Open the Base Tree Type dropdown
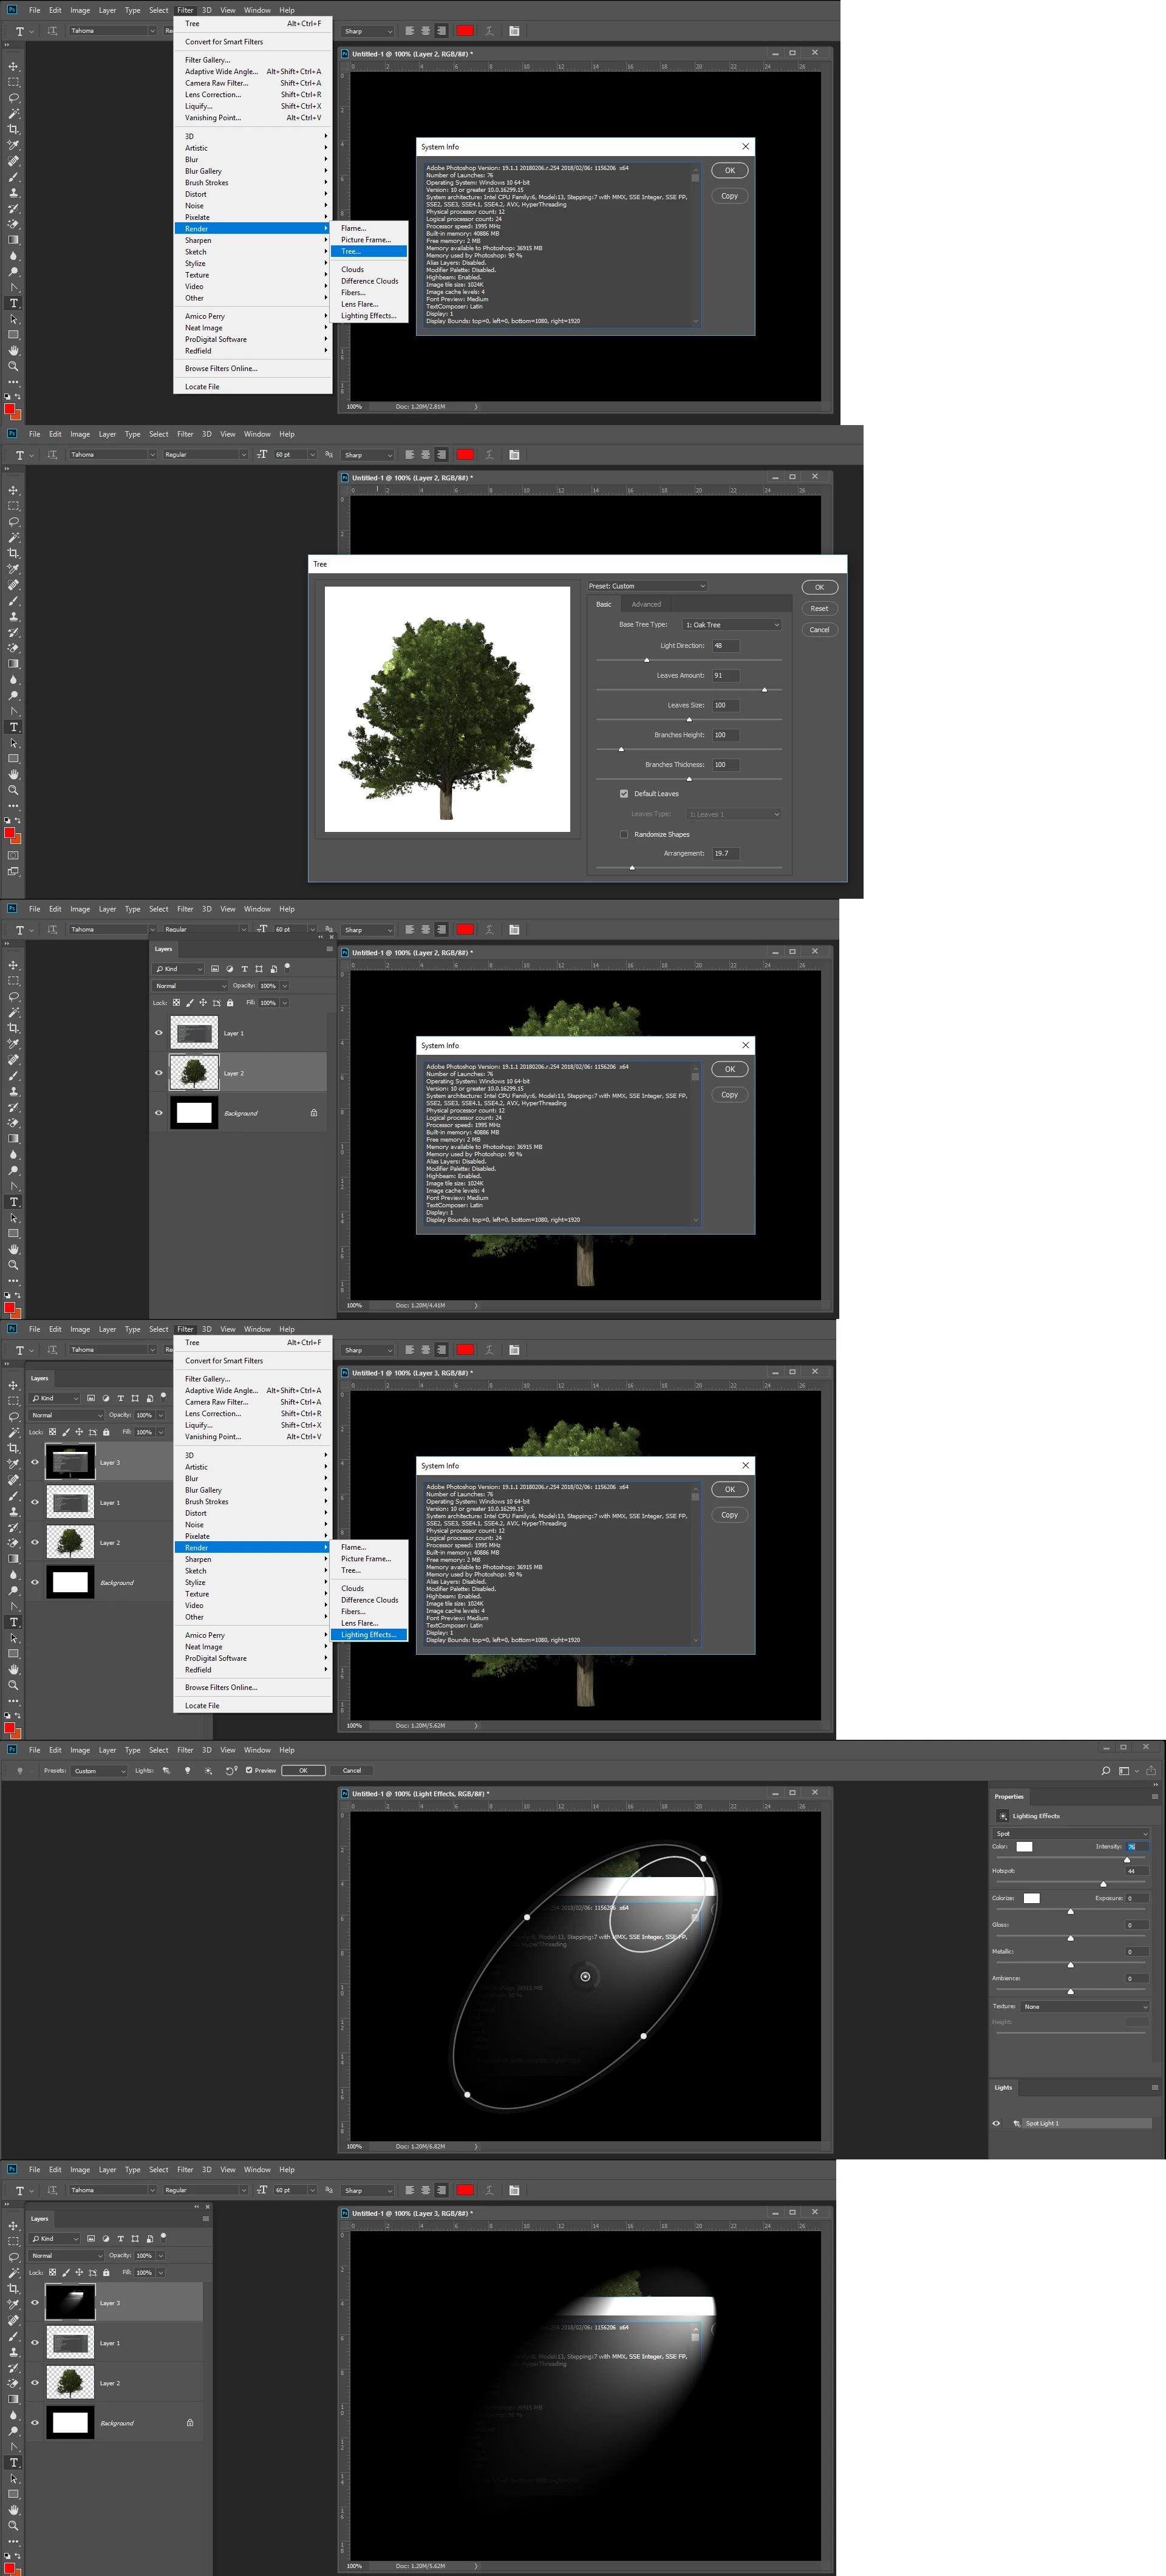This screenshot has width=1166, height=2576. pos(732,625)
